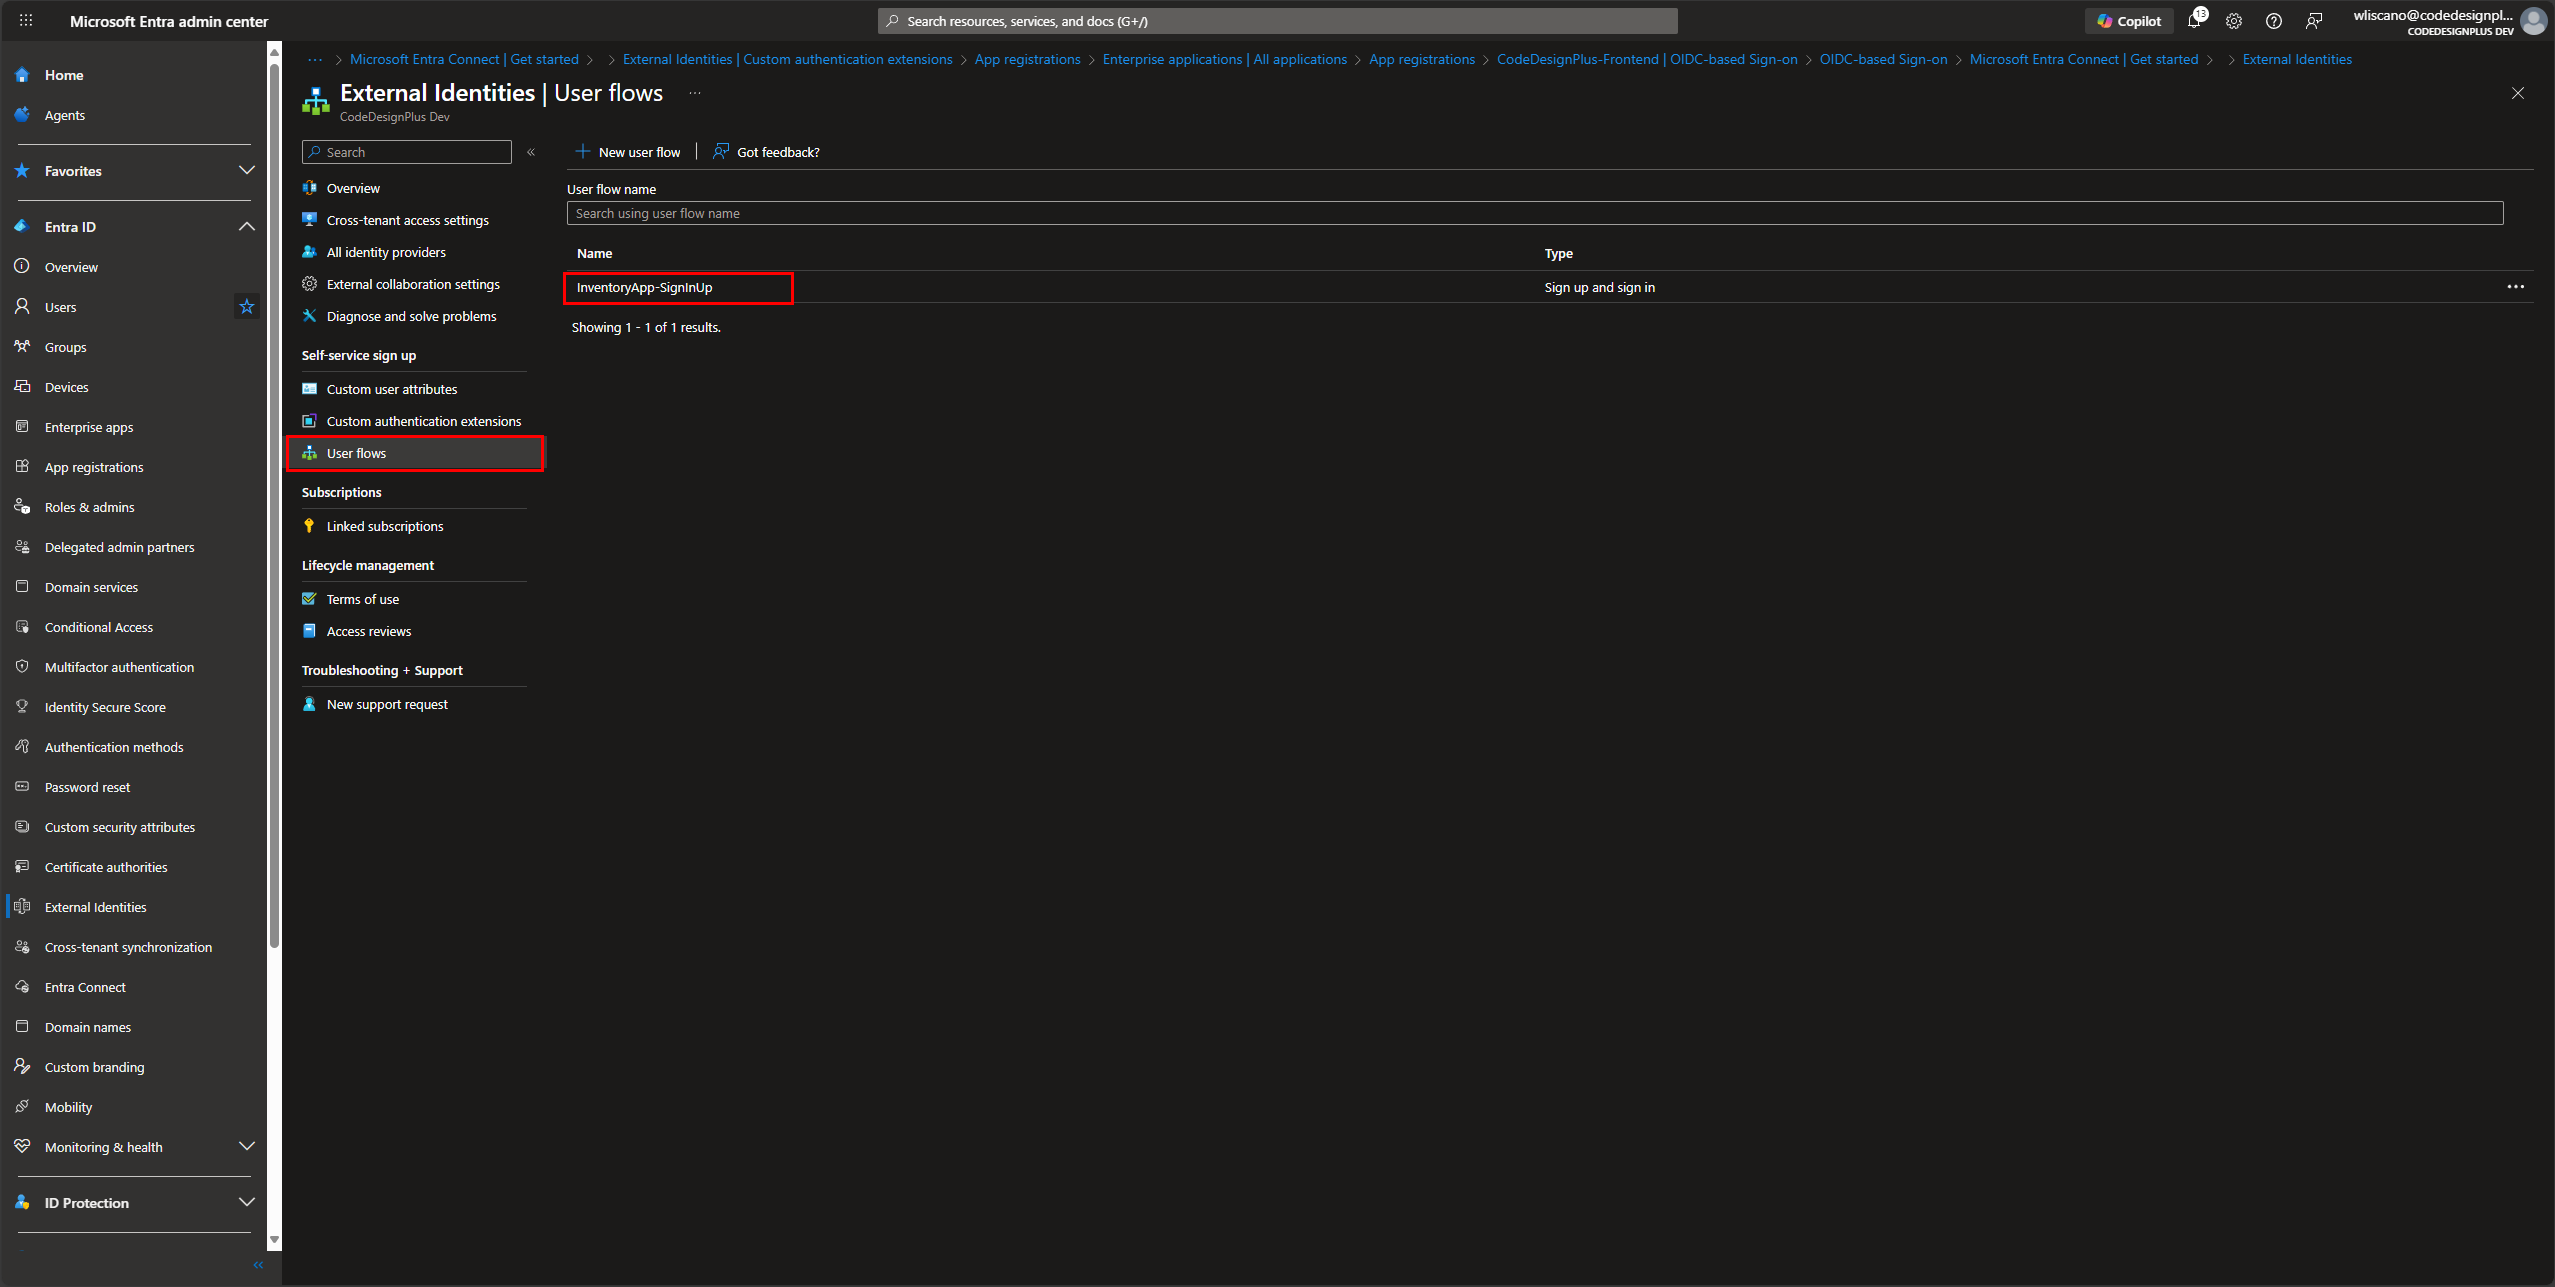
Task: Collapse the Entra ID section
Action: pyautogui.click(x=246, y=226)
